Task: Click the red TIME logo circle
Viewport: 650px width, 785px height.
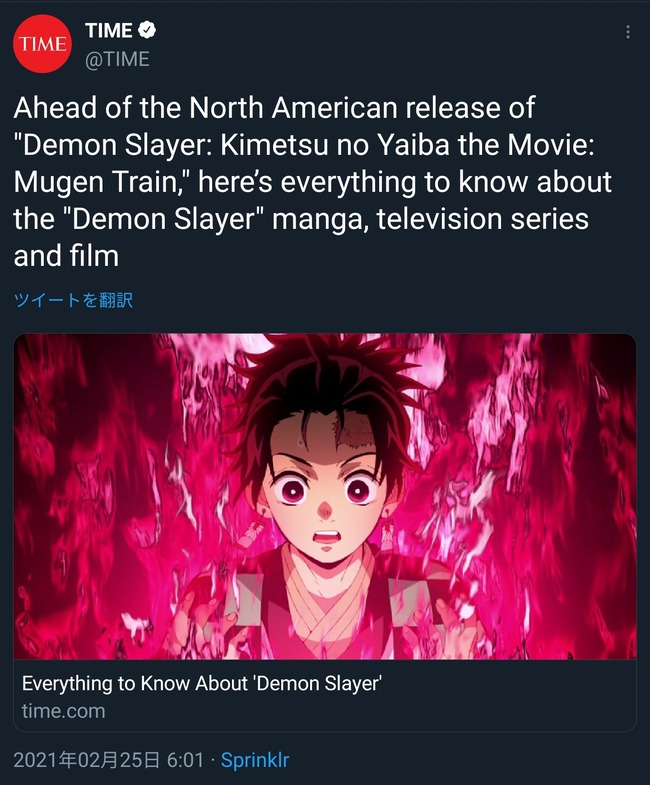Action: coord(43,44)
